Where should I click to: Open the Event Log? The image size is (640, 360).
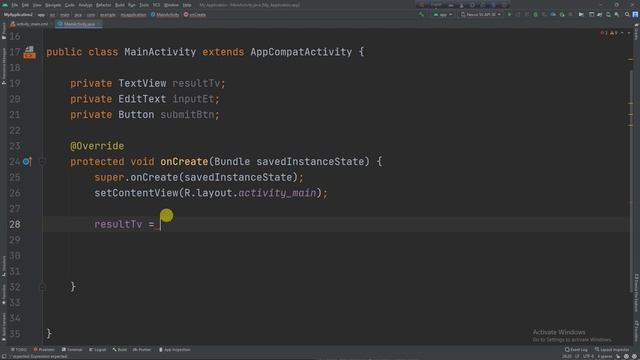[576, 350]
